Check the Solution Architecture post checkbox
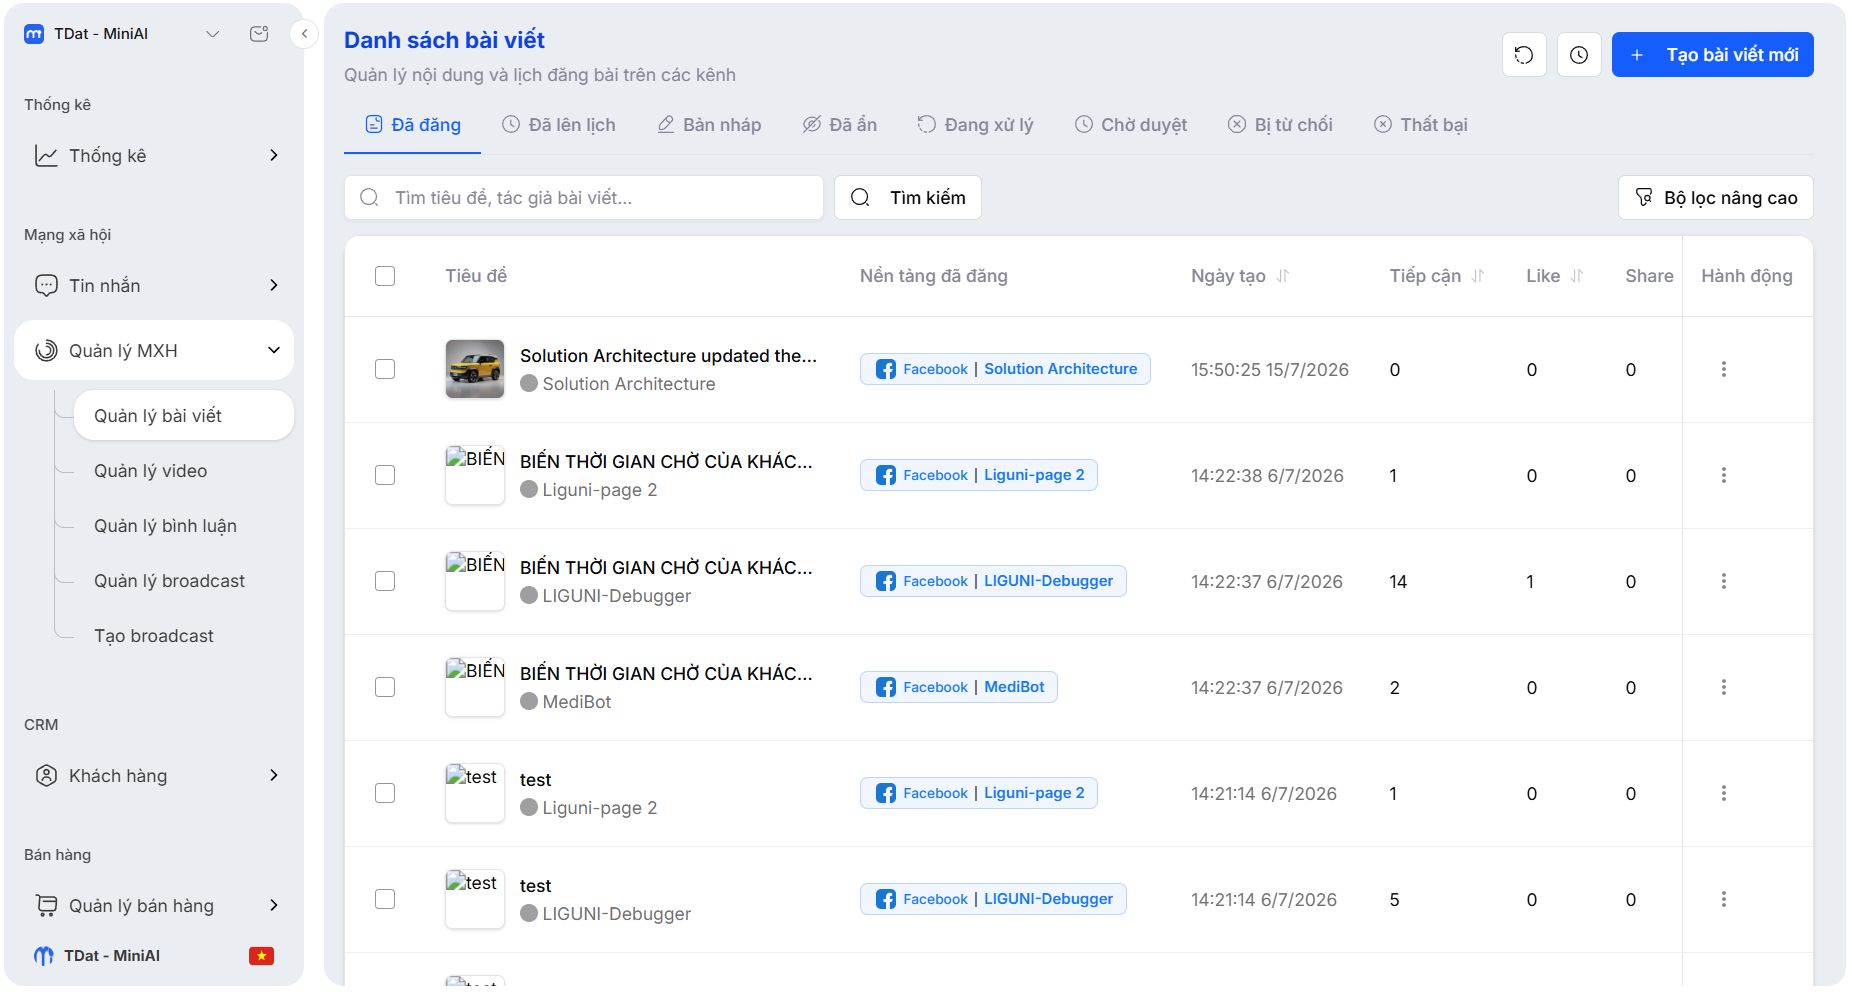Image resolution: width=1852 pixels, height=992 pixels. [x=385, y=369]
